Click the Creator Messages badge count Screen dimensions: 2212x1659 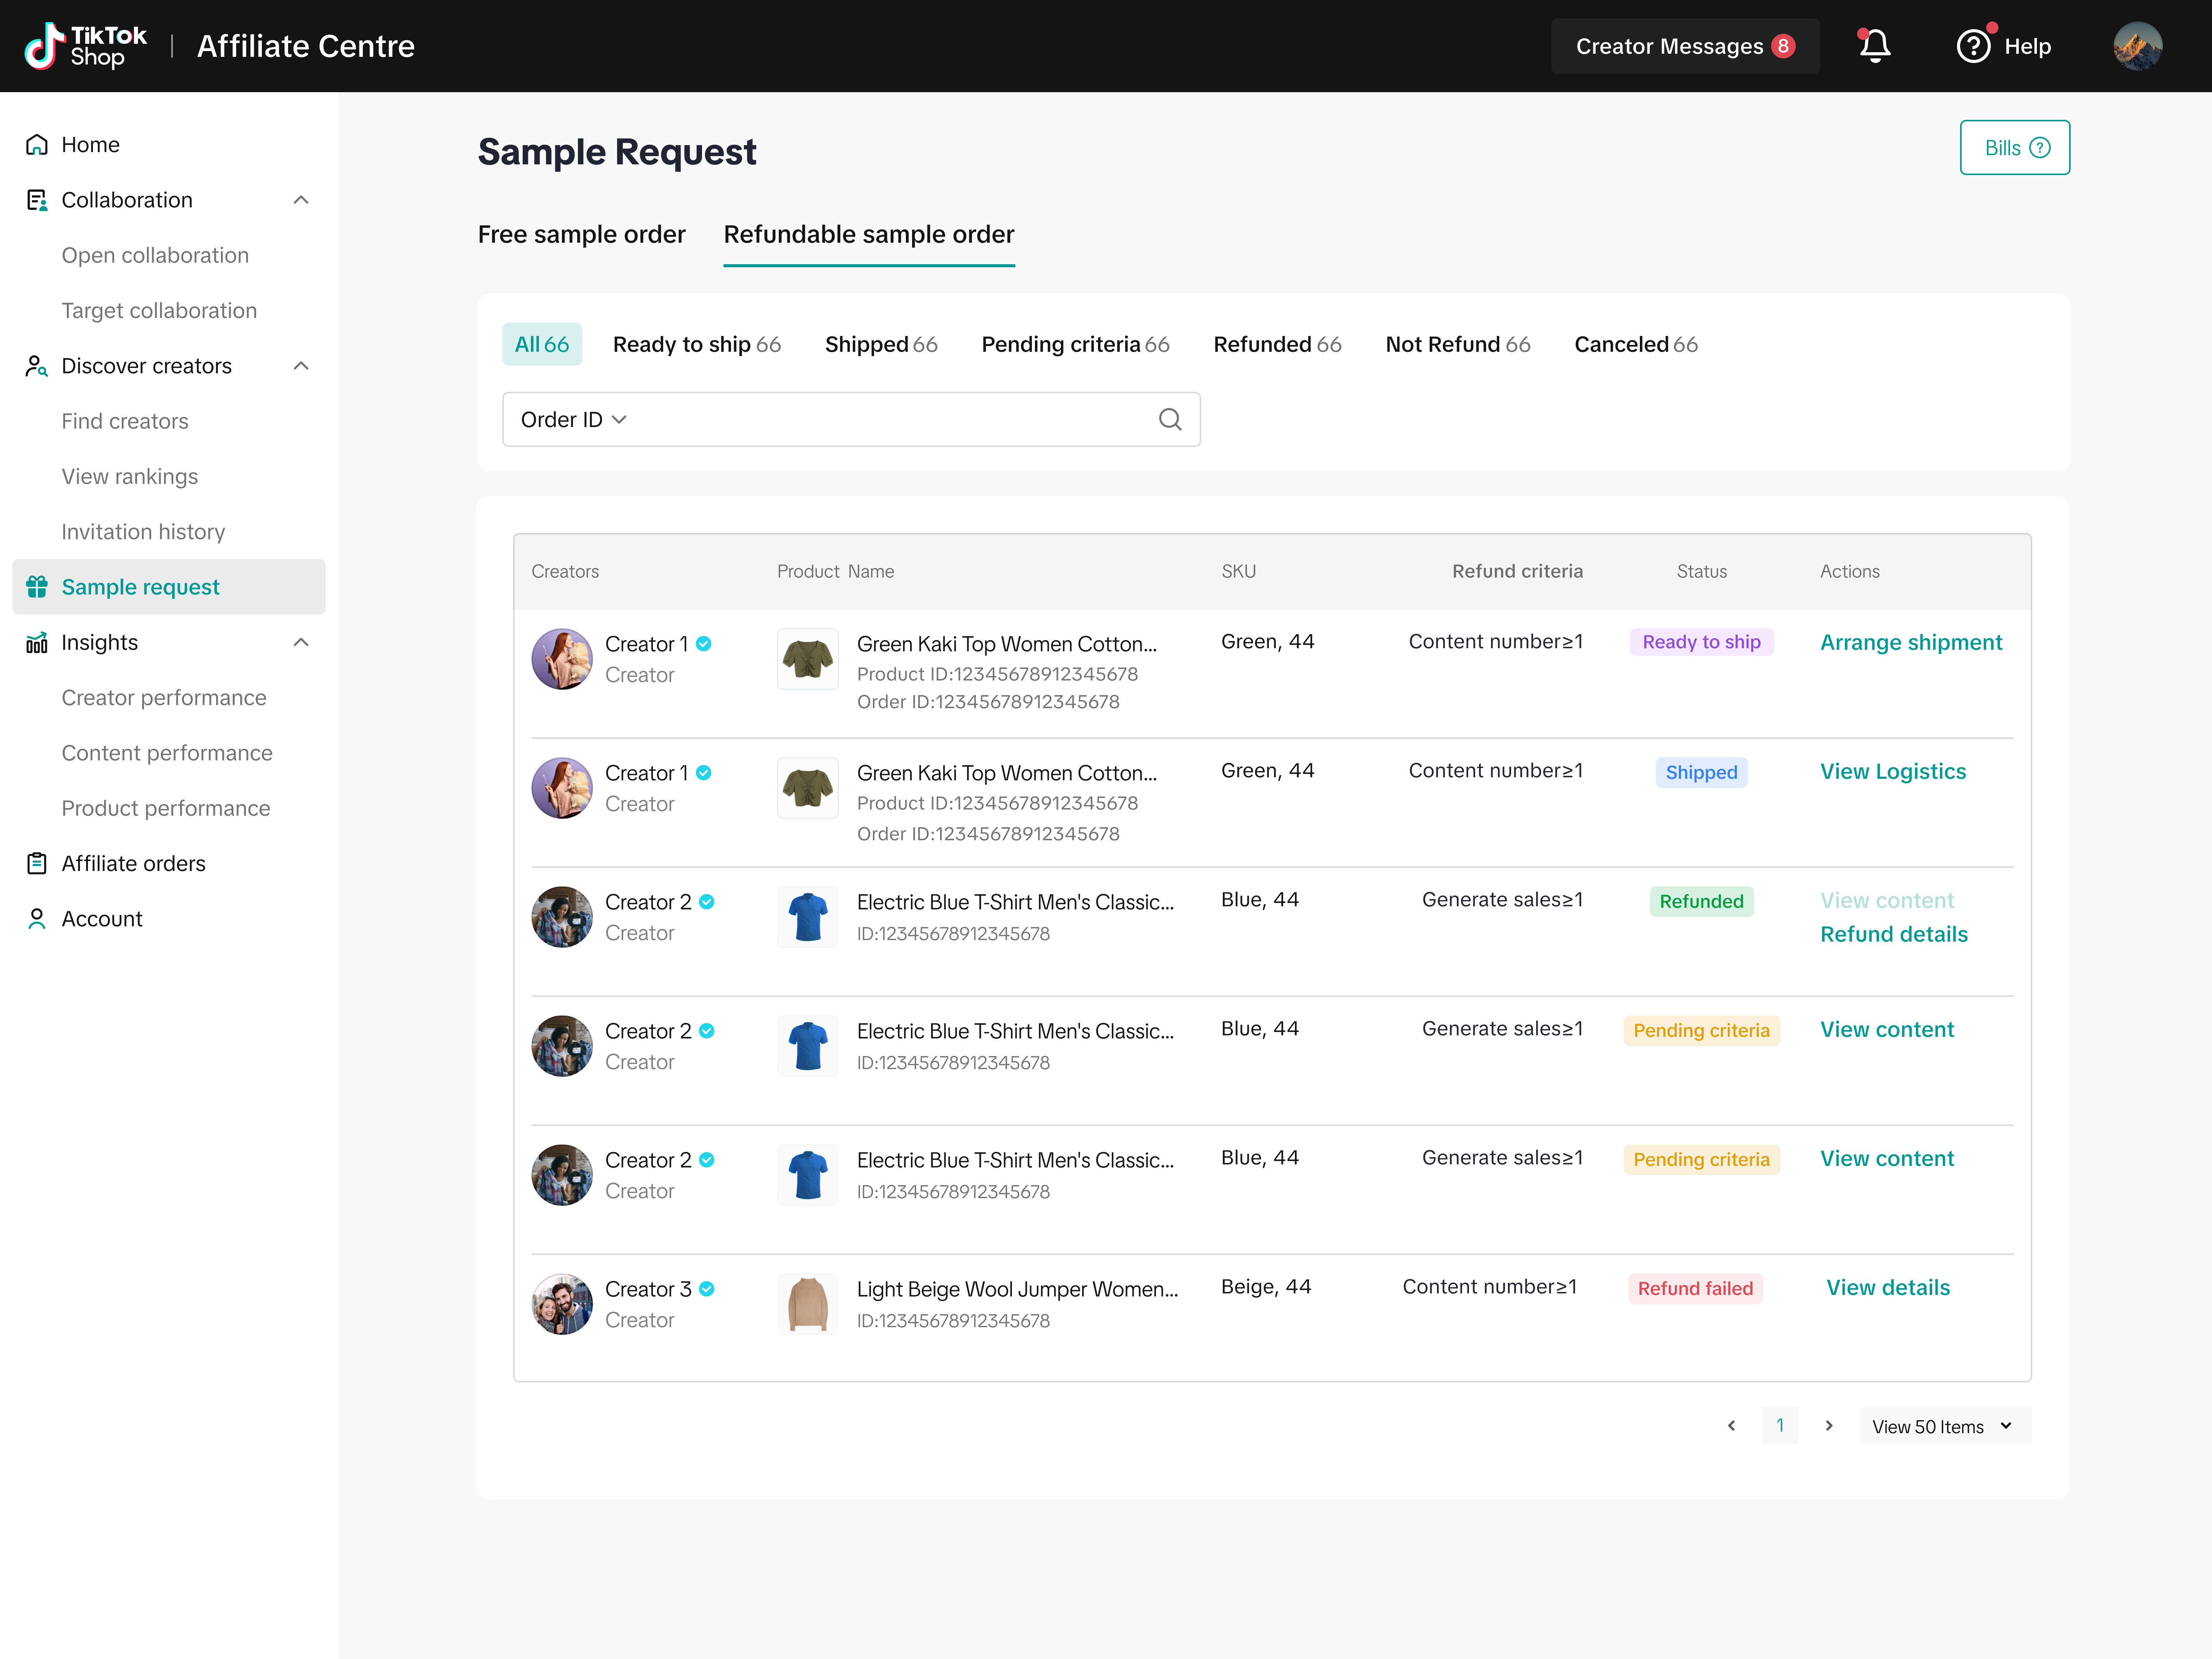[x=1783, y=46]
